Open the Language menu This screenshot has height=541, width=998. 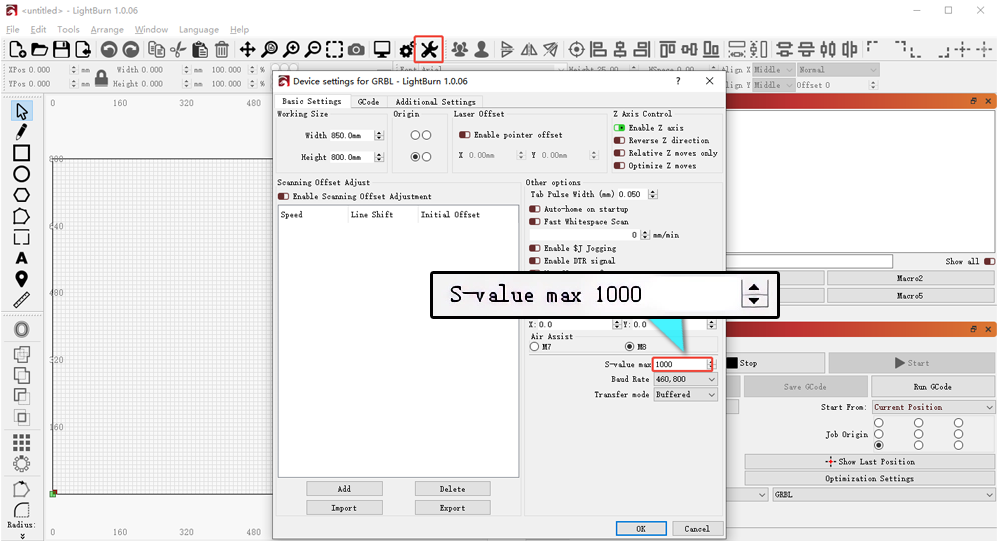(199, 30)
